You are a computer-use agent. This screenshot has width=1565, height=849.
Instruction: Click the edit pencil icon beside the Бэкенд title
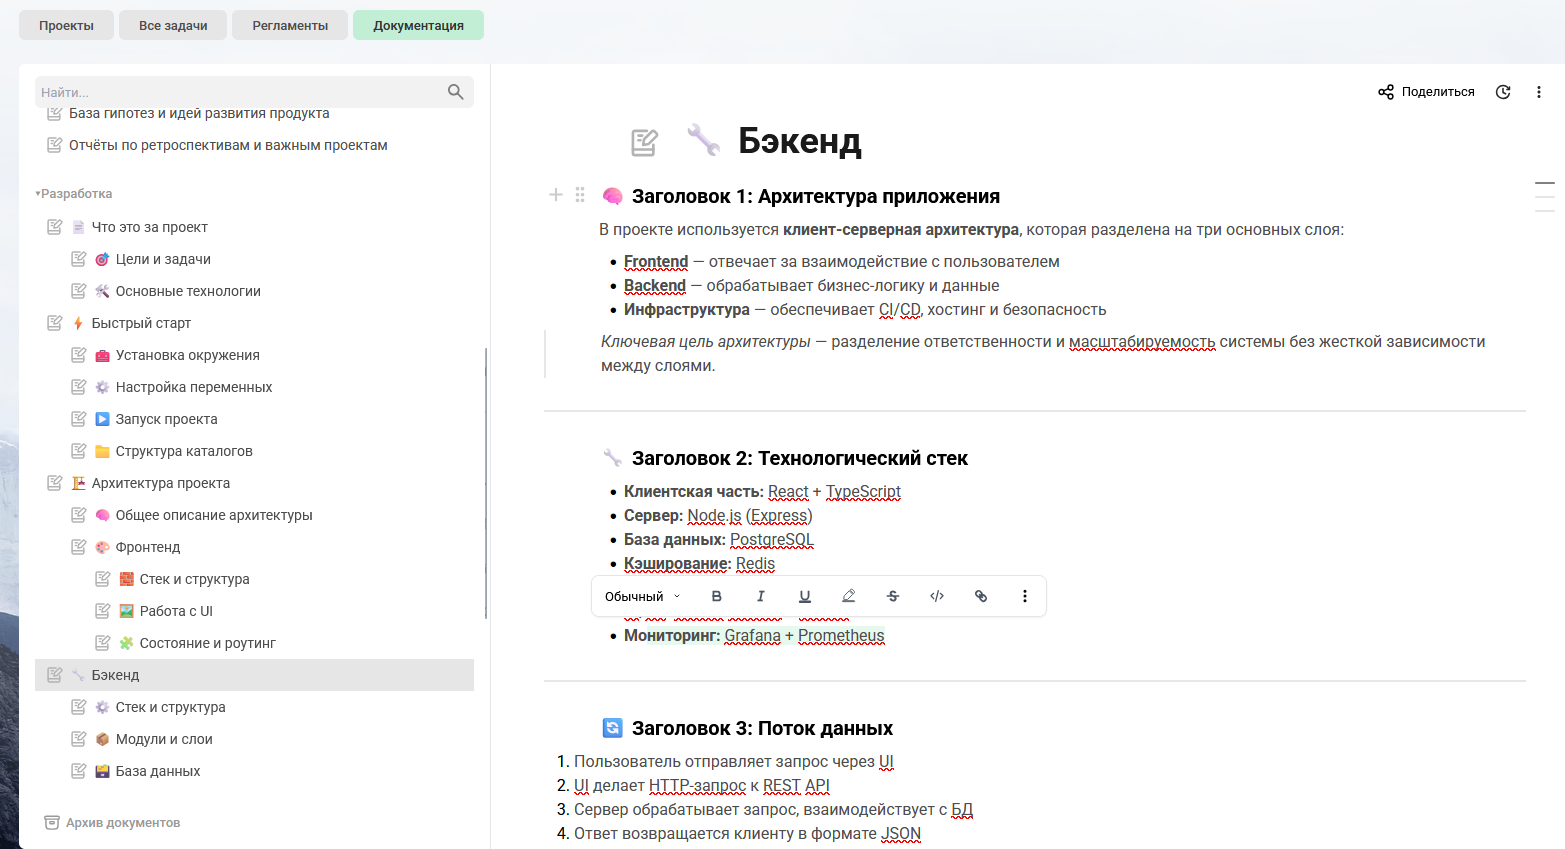pyautogui.click(x=643, y=141)
